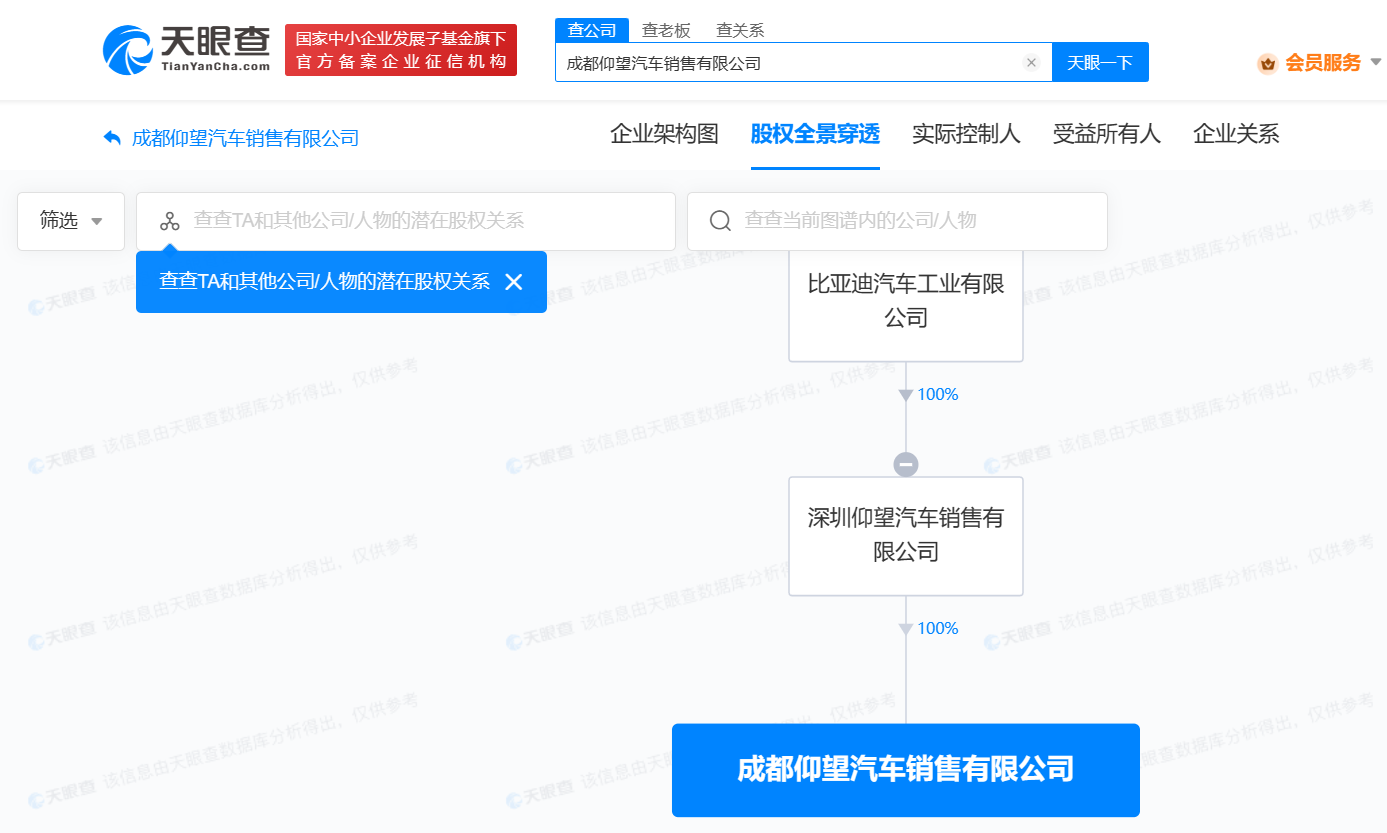Clear the search box with the X icon

pyautogui.click(x=1031, y=63)
